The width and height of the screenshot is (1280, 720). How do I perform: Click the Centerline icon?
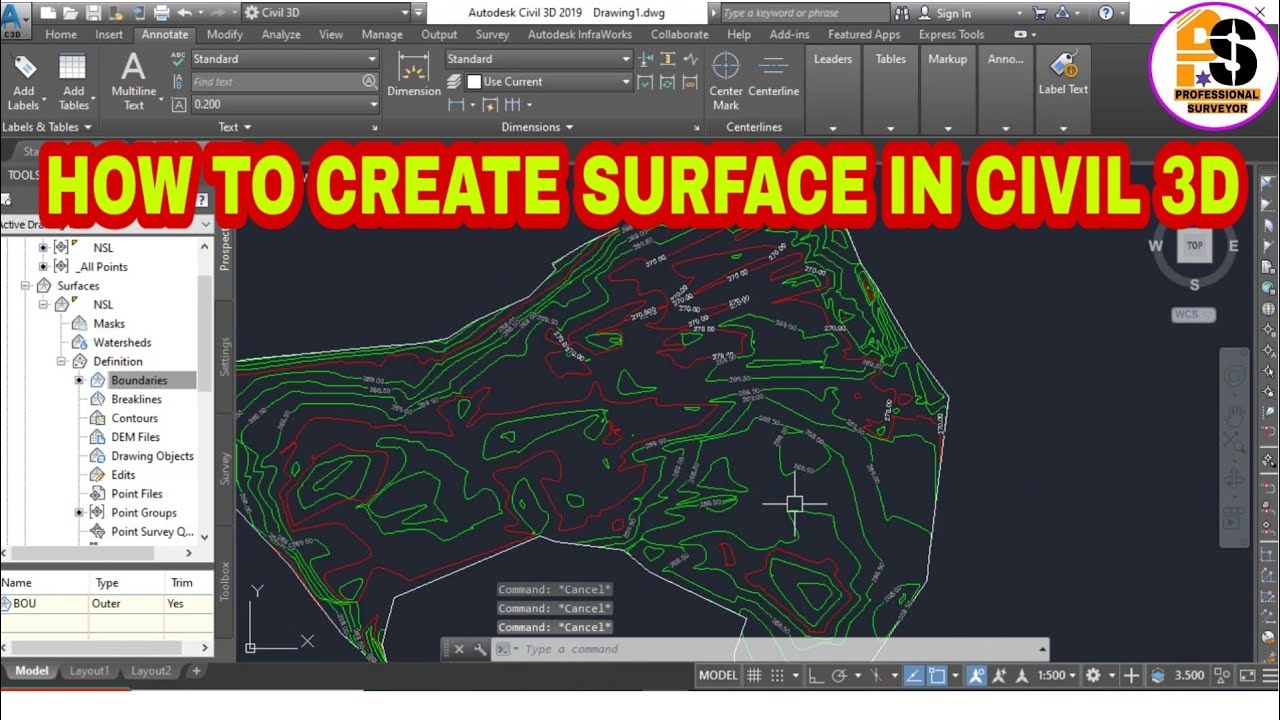click(773, 67)
